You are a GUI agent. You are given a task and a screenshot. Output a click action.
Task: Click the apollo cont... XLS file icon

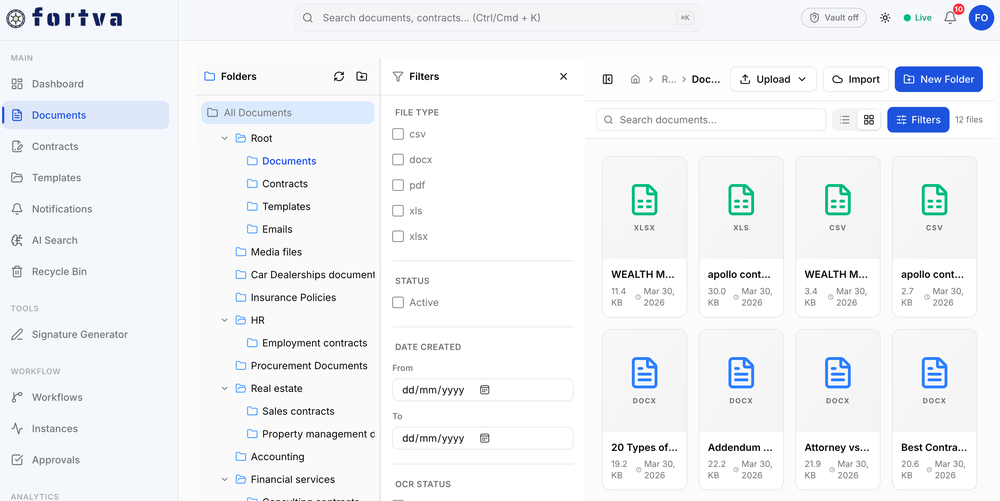(x=741, y=200)
